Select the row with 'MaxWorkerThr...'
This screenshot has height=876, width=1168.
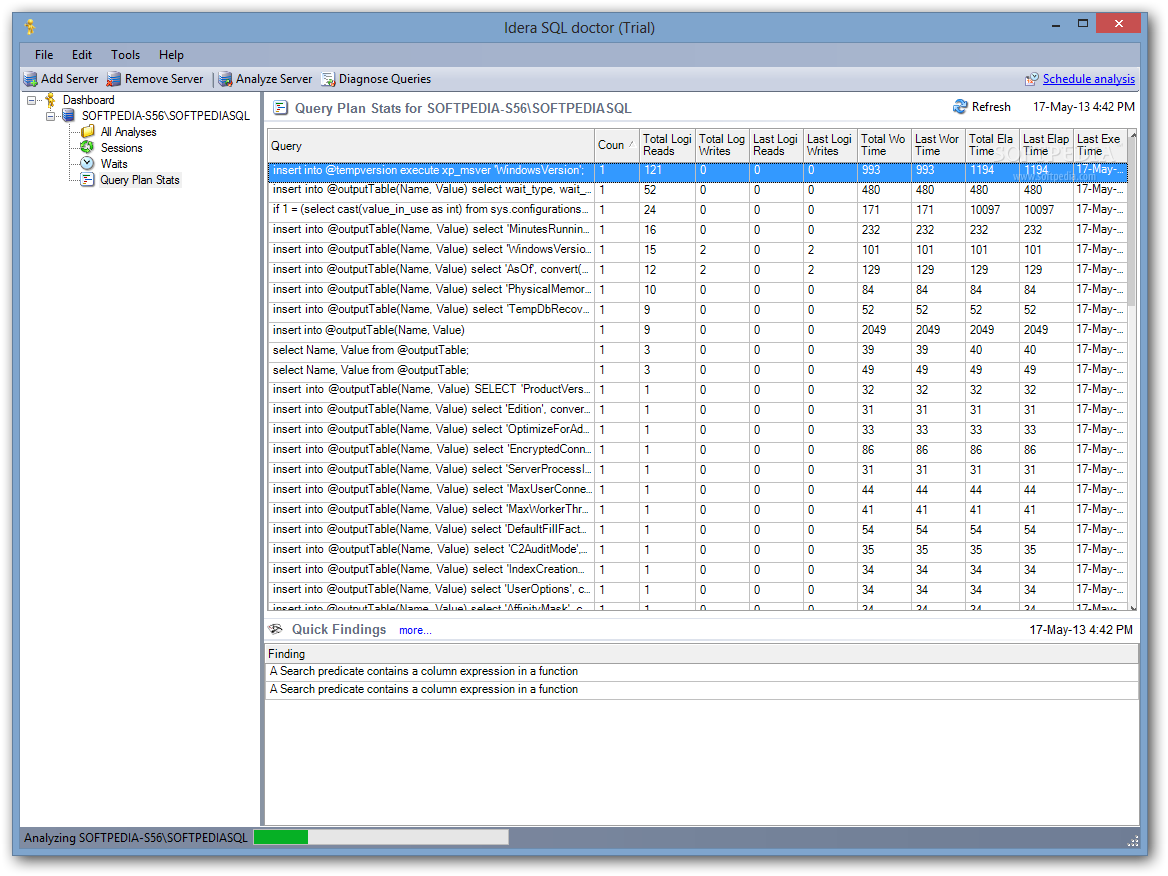(697, 510)
